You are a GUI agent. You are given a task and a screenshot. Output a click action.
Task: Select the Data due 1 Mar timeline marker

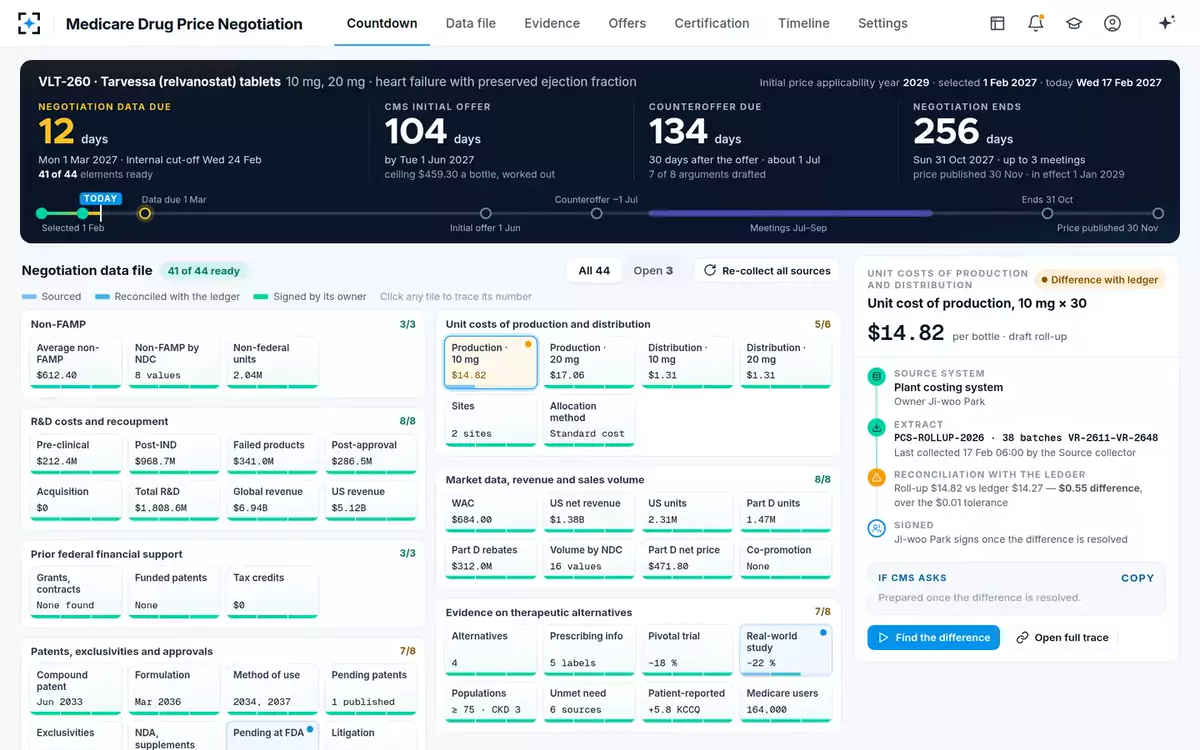[x=145, y=213]
